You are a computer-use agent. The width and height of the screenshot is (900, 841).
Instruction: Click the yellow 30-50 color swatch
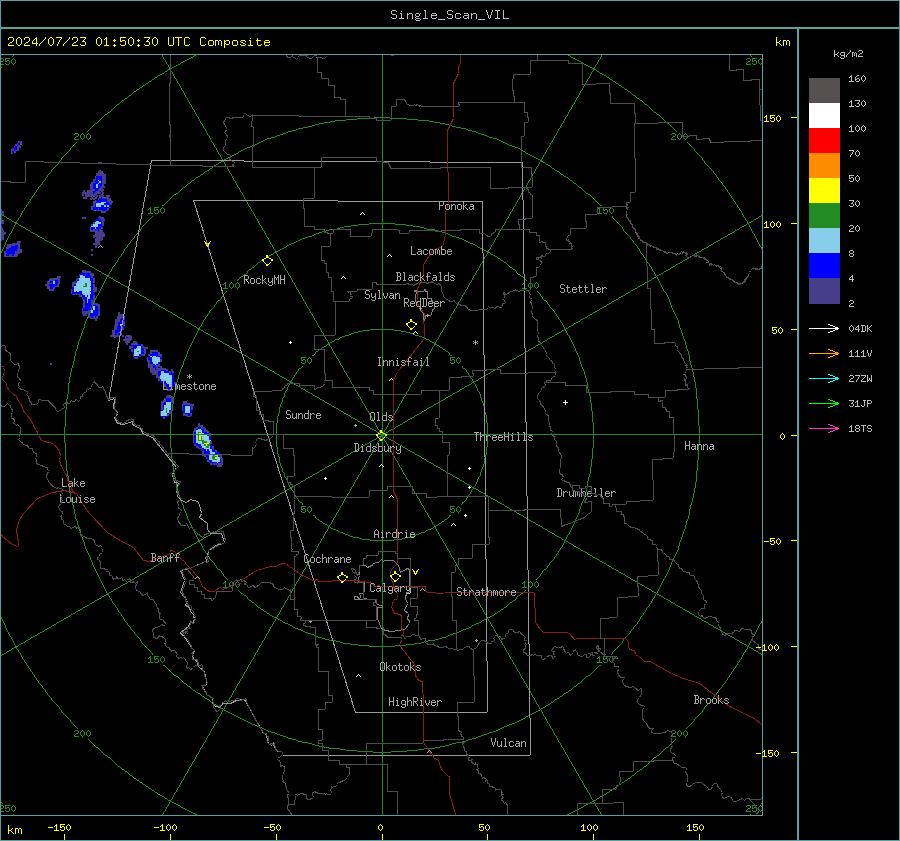824,191
